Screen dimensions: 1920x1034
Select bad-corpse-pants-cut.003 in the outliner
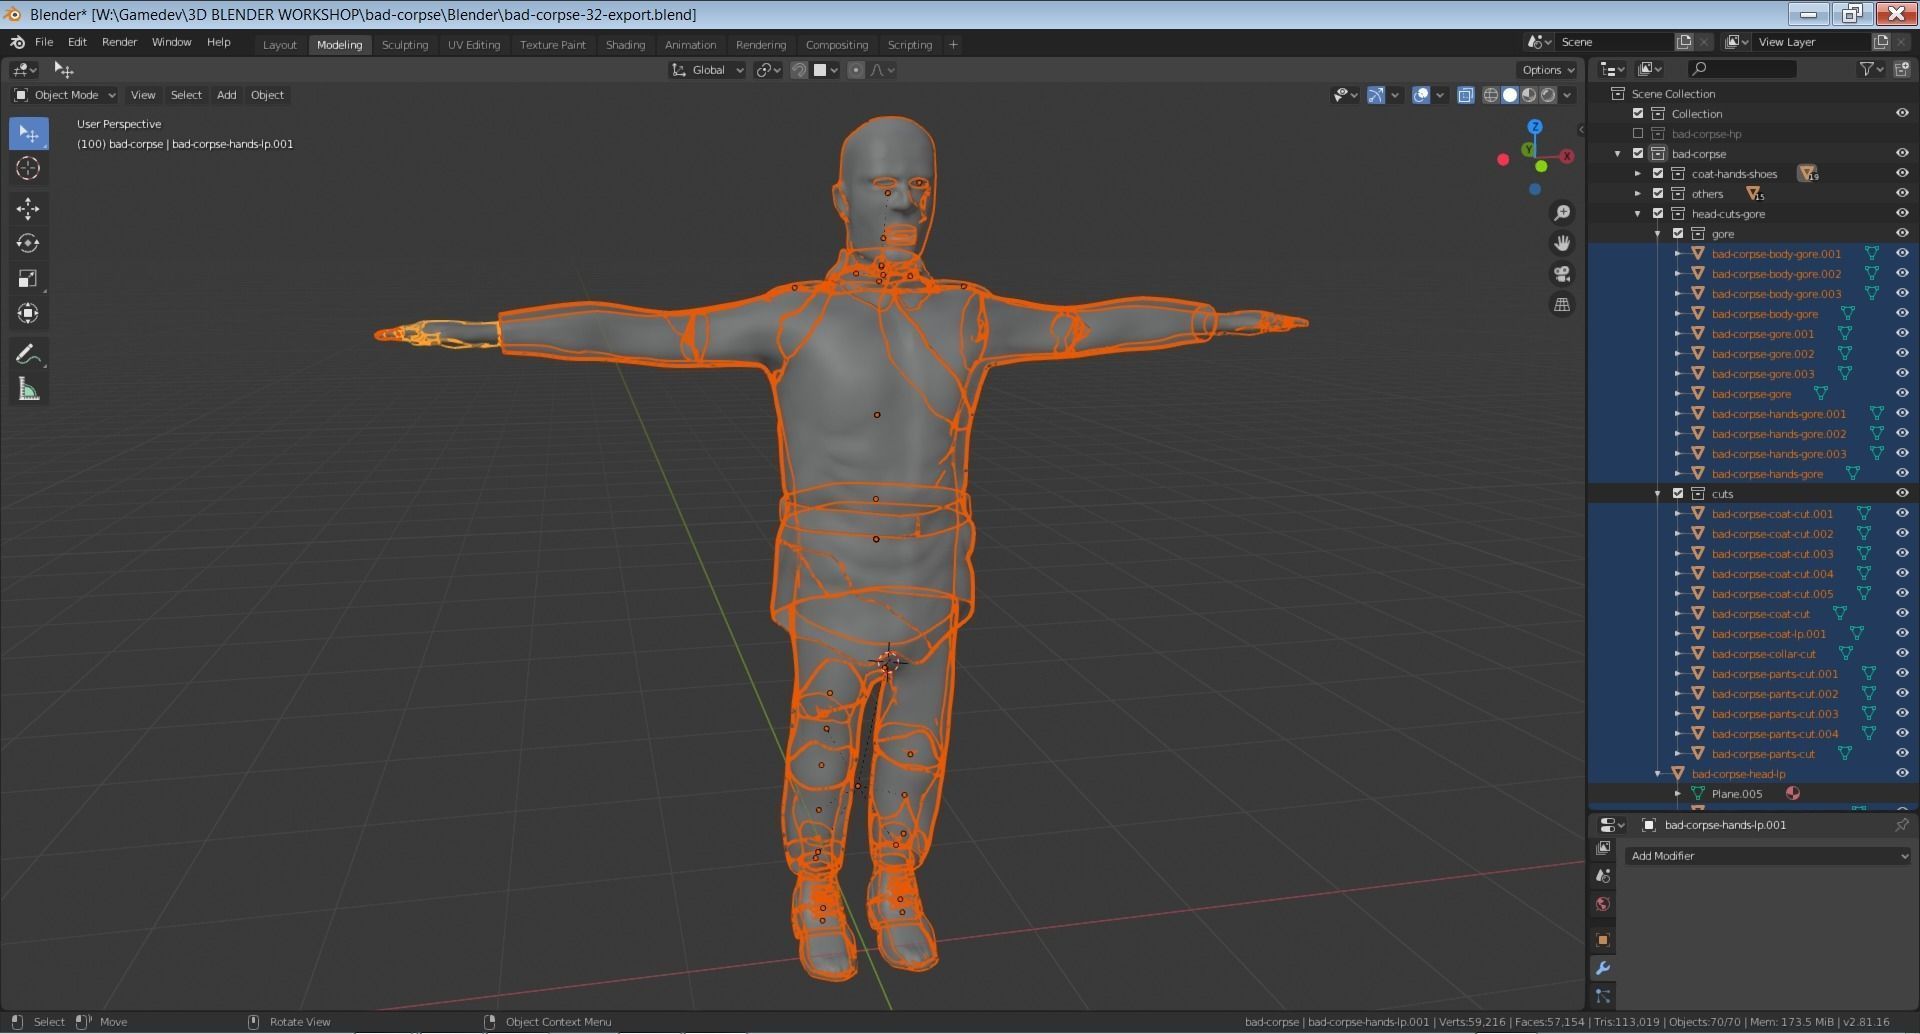[x=1774, y=714]
